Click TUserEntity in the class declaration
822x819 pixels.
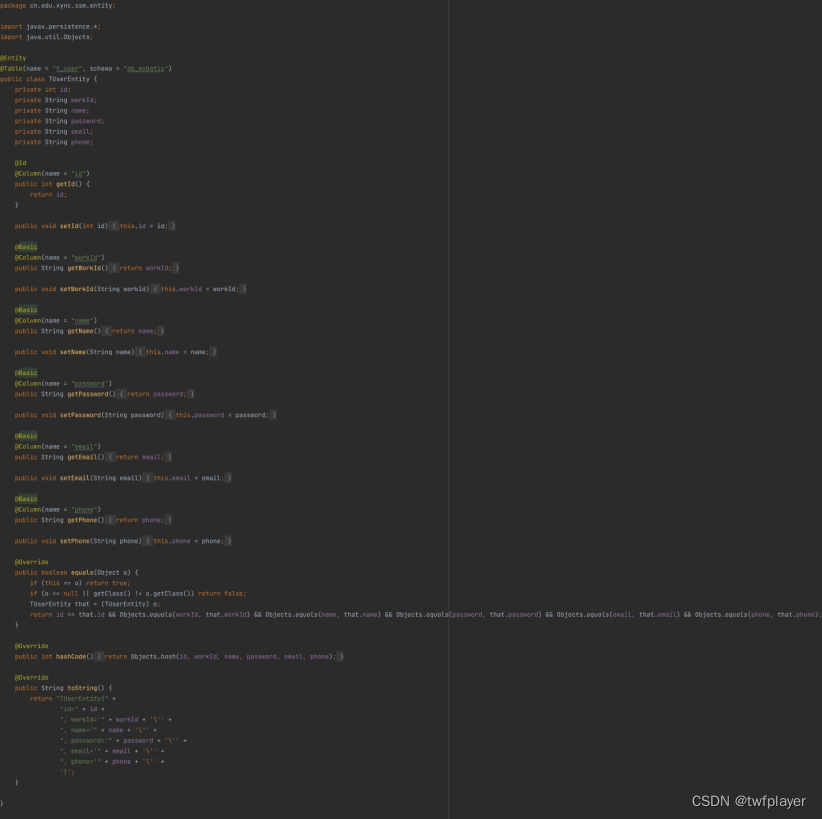point(69,79)
